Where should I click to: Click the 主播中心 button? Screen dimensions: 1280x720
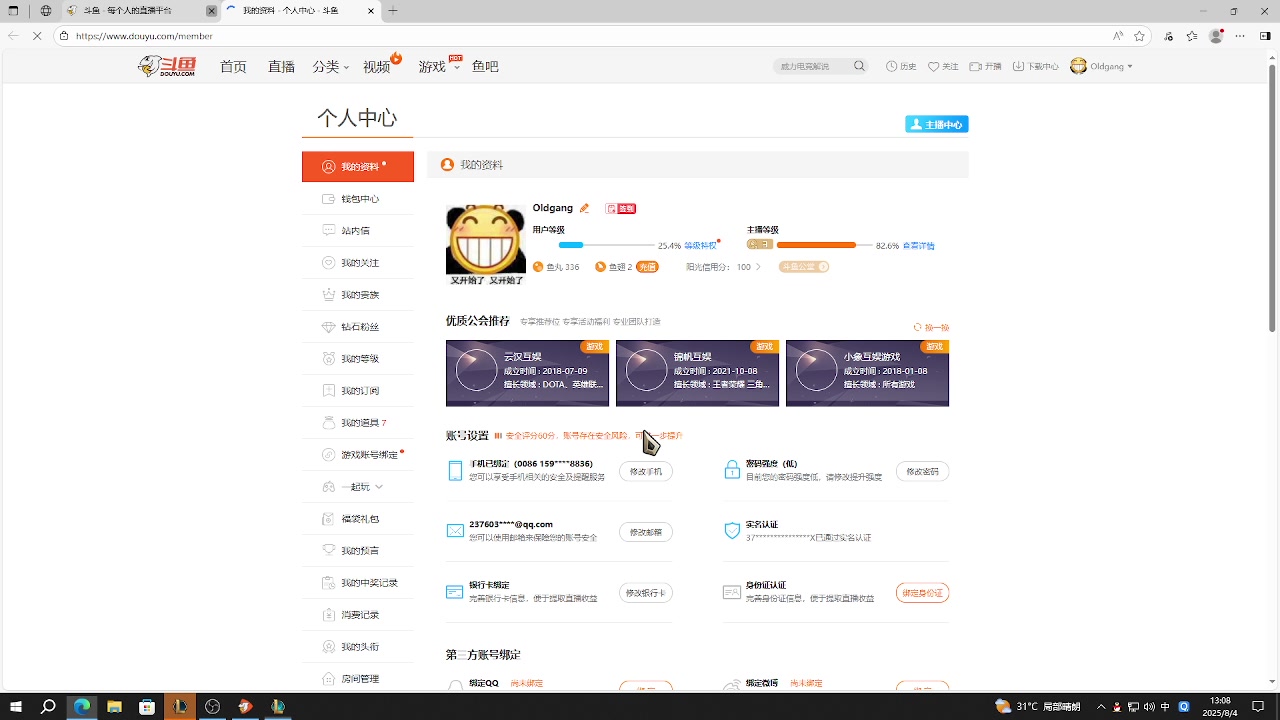(x=937, y=124)
